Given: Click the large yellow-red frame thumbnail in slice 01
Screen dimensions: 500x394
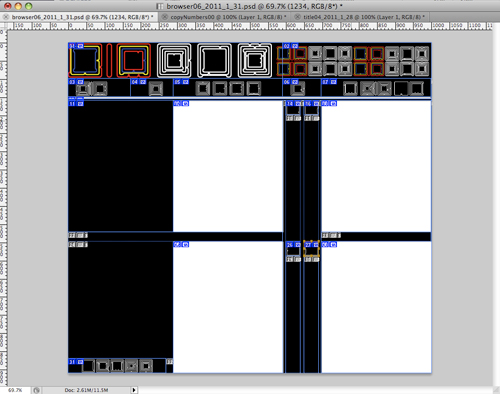Looking at the screenshot, I should click(x=85, y=60).
